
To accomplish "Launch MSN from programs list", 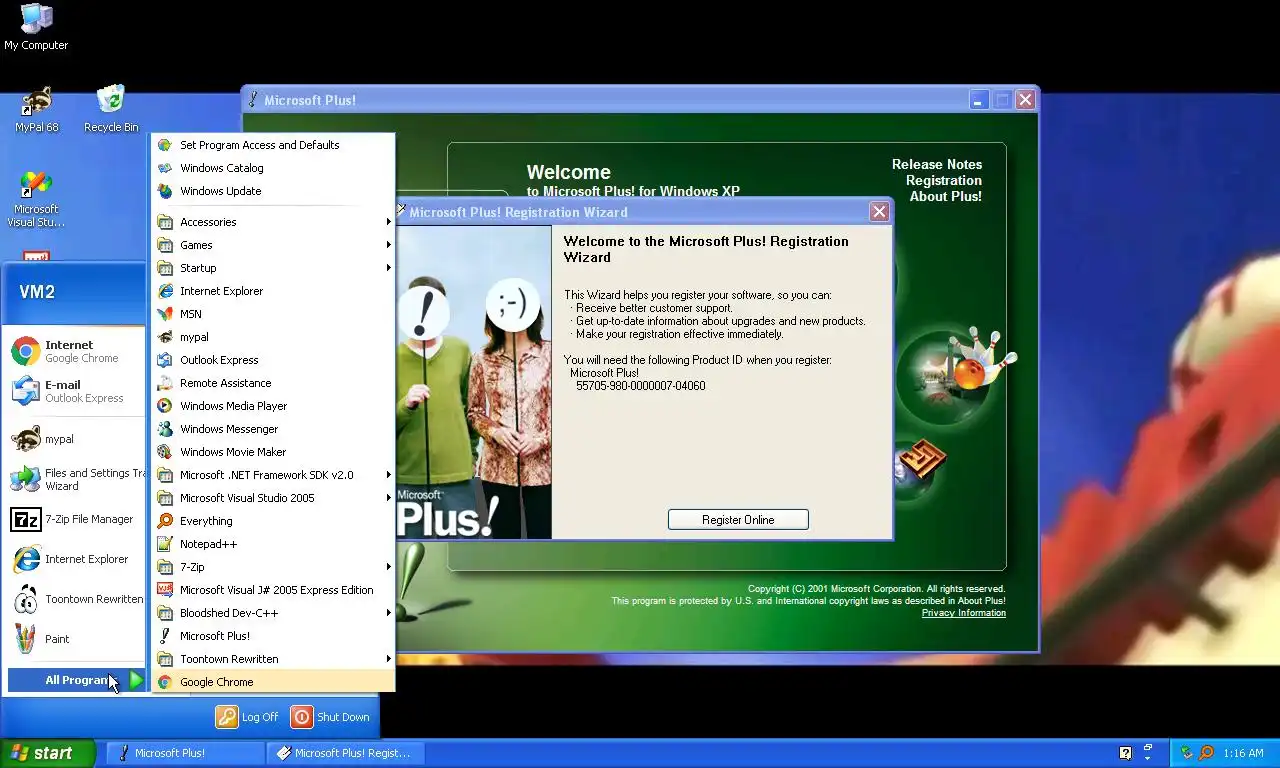I will (x=274, y=314).
